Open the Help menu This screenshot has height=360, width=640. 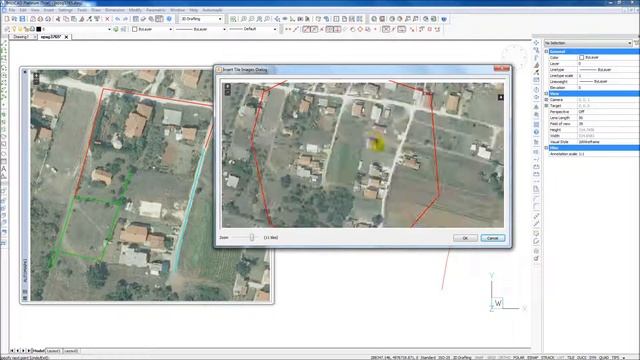194,10
